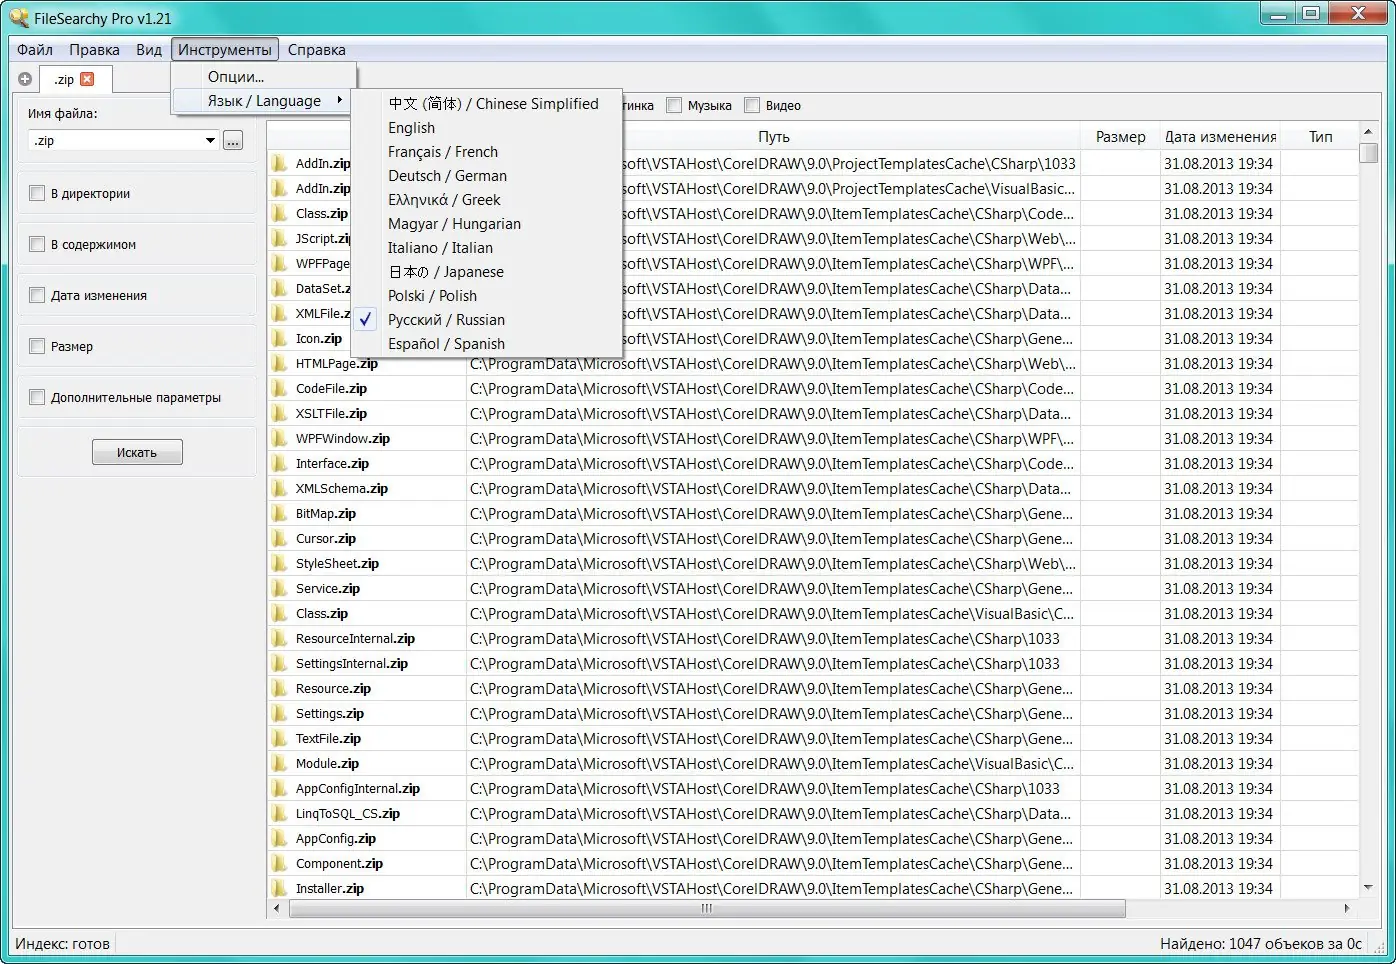1396x964 pixels.
Task: Select the XSLTFile.zip file icon
Action: 280,413
